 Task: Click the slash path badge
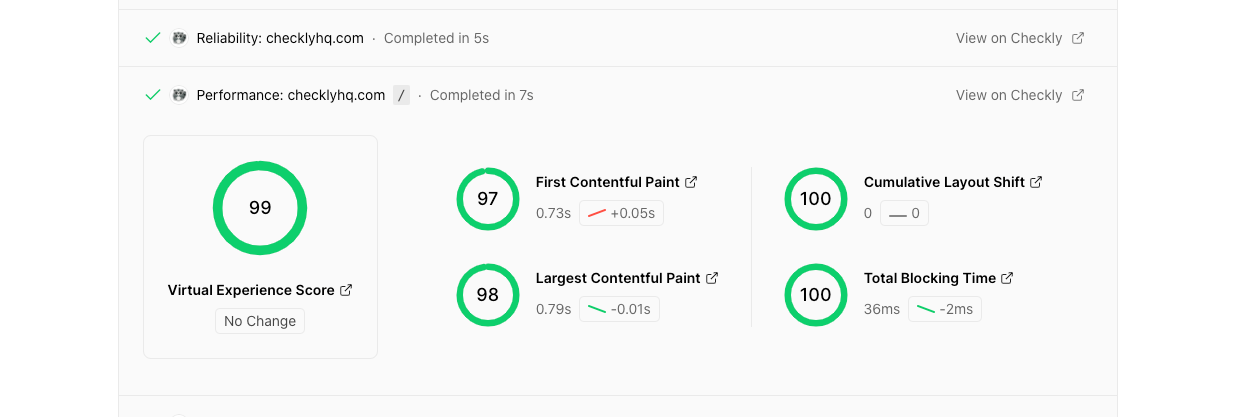click(x=401, y=95)
